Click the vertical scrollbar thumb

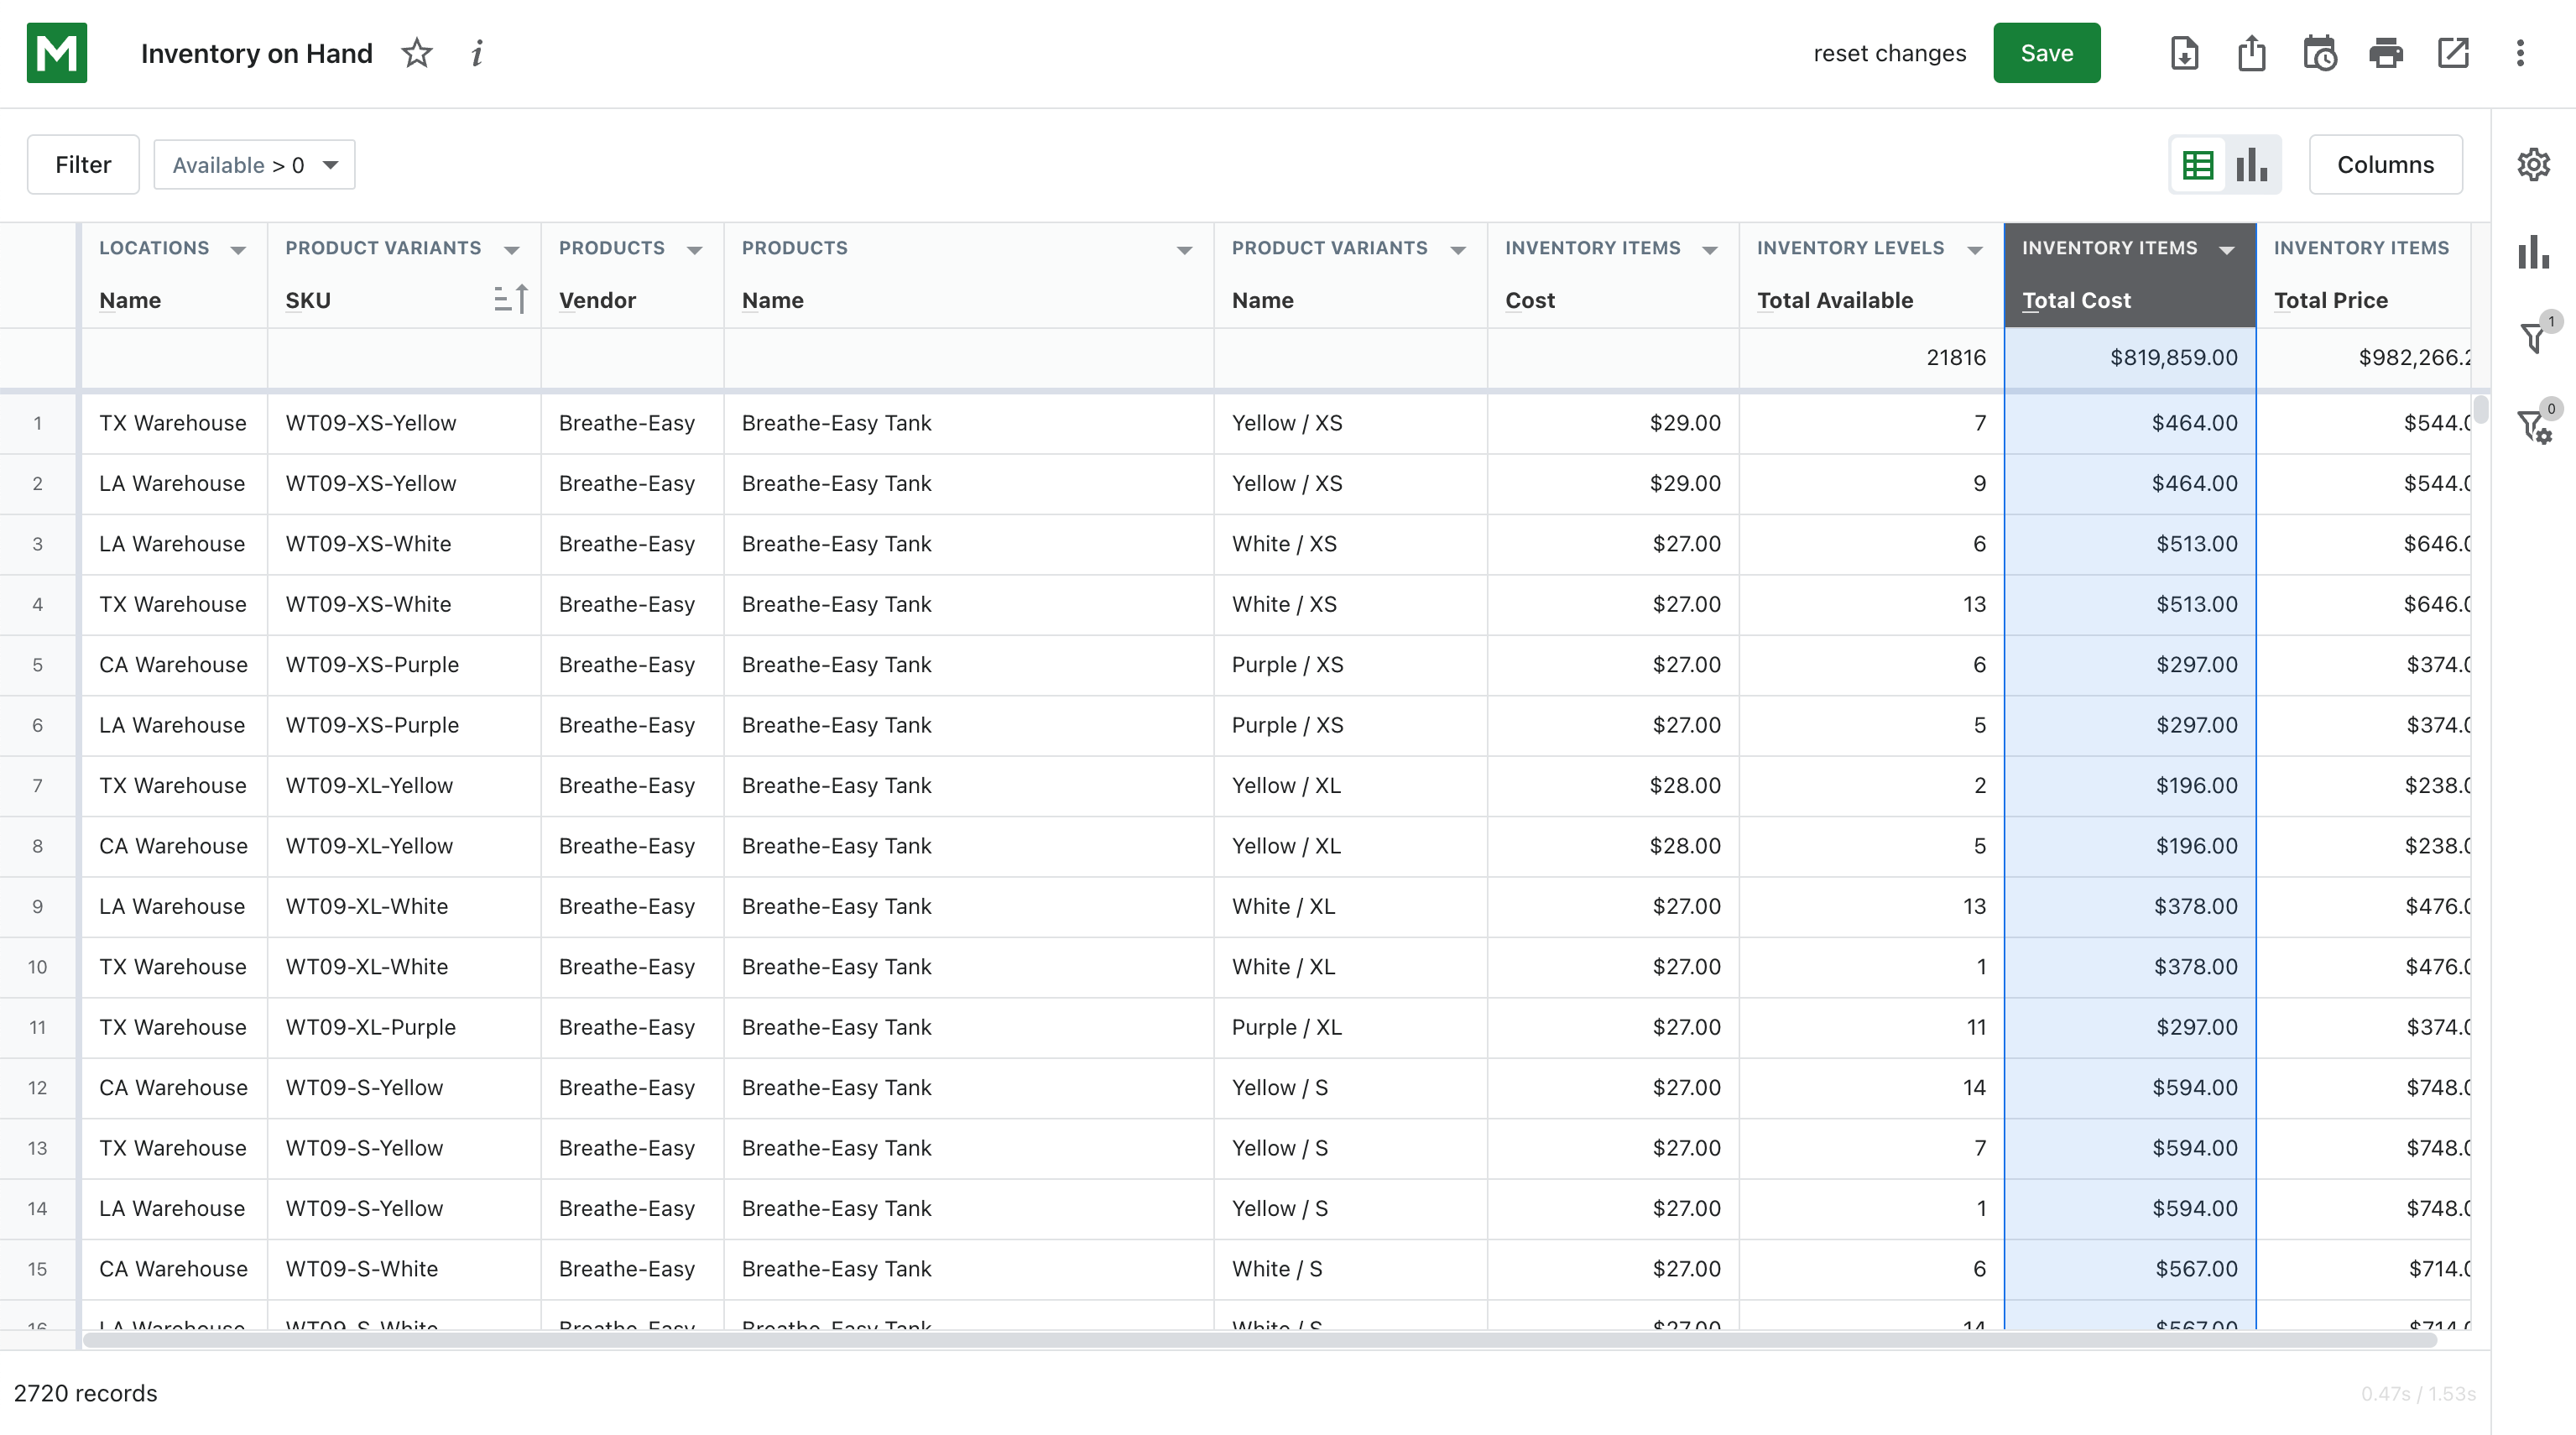click(x=2480, y=409)
